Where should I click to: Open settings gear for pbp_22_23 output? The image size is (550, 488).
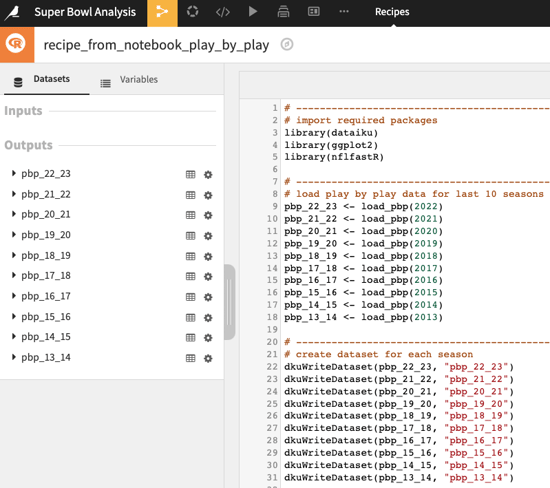click(x=208, y=174)
